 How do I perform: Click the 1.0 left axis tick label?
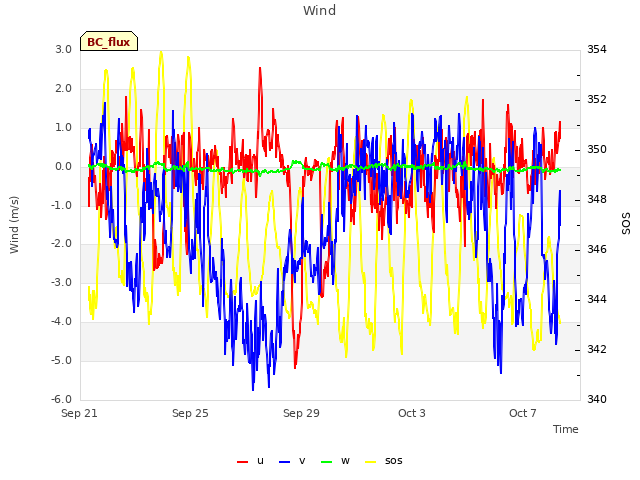[x=64, y=128]
